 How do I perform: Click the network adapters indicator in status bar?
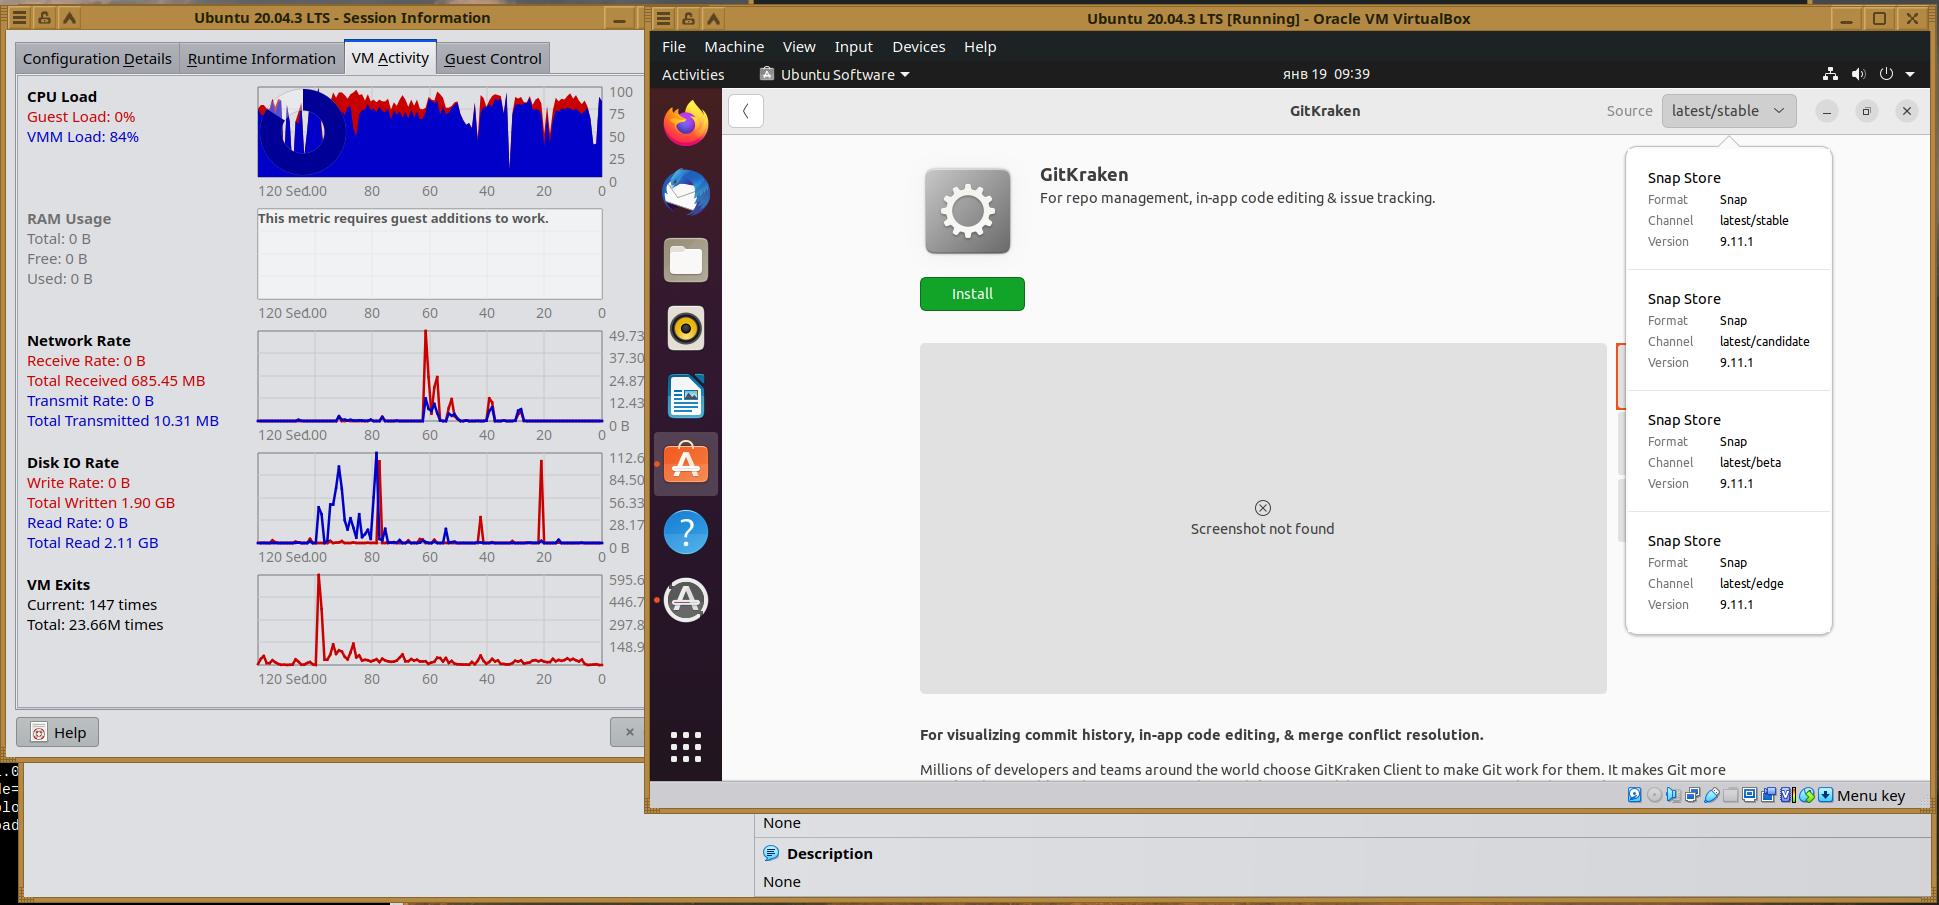coord(1692,795)
